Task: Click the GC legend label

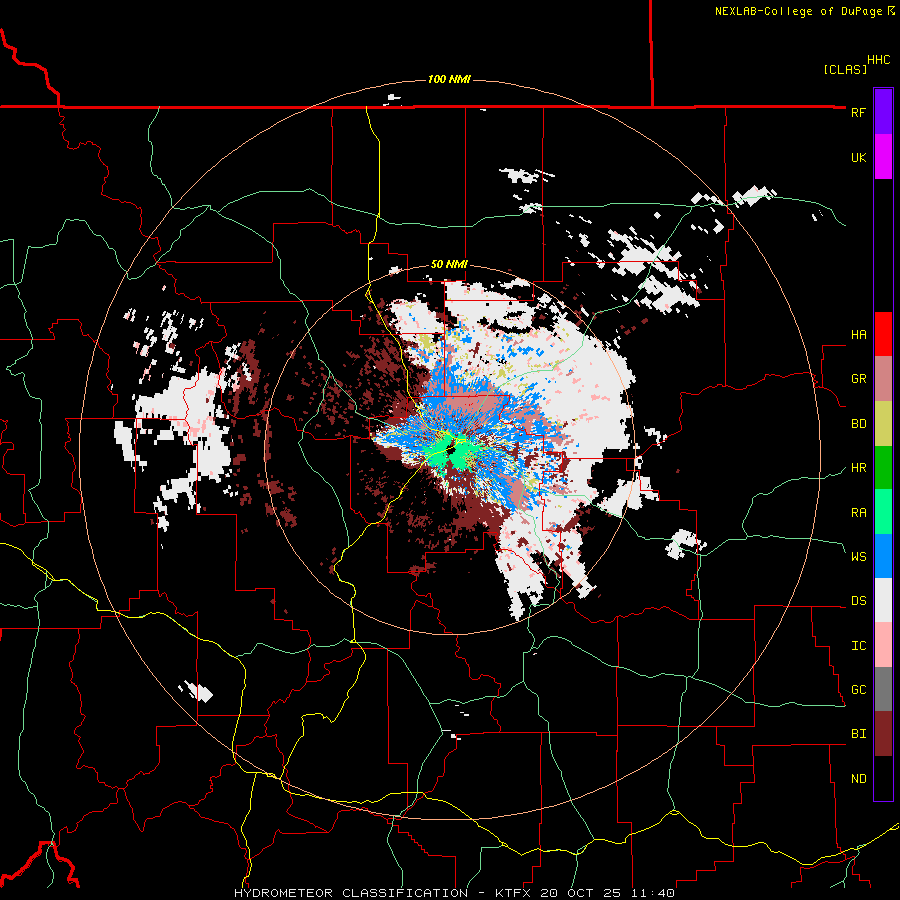Action: point(858,690)
